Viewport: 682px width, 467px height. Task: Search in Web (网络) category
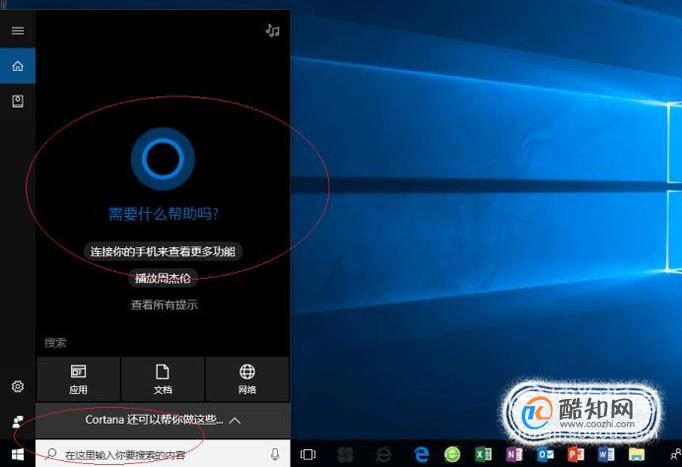(247, 379)
